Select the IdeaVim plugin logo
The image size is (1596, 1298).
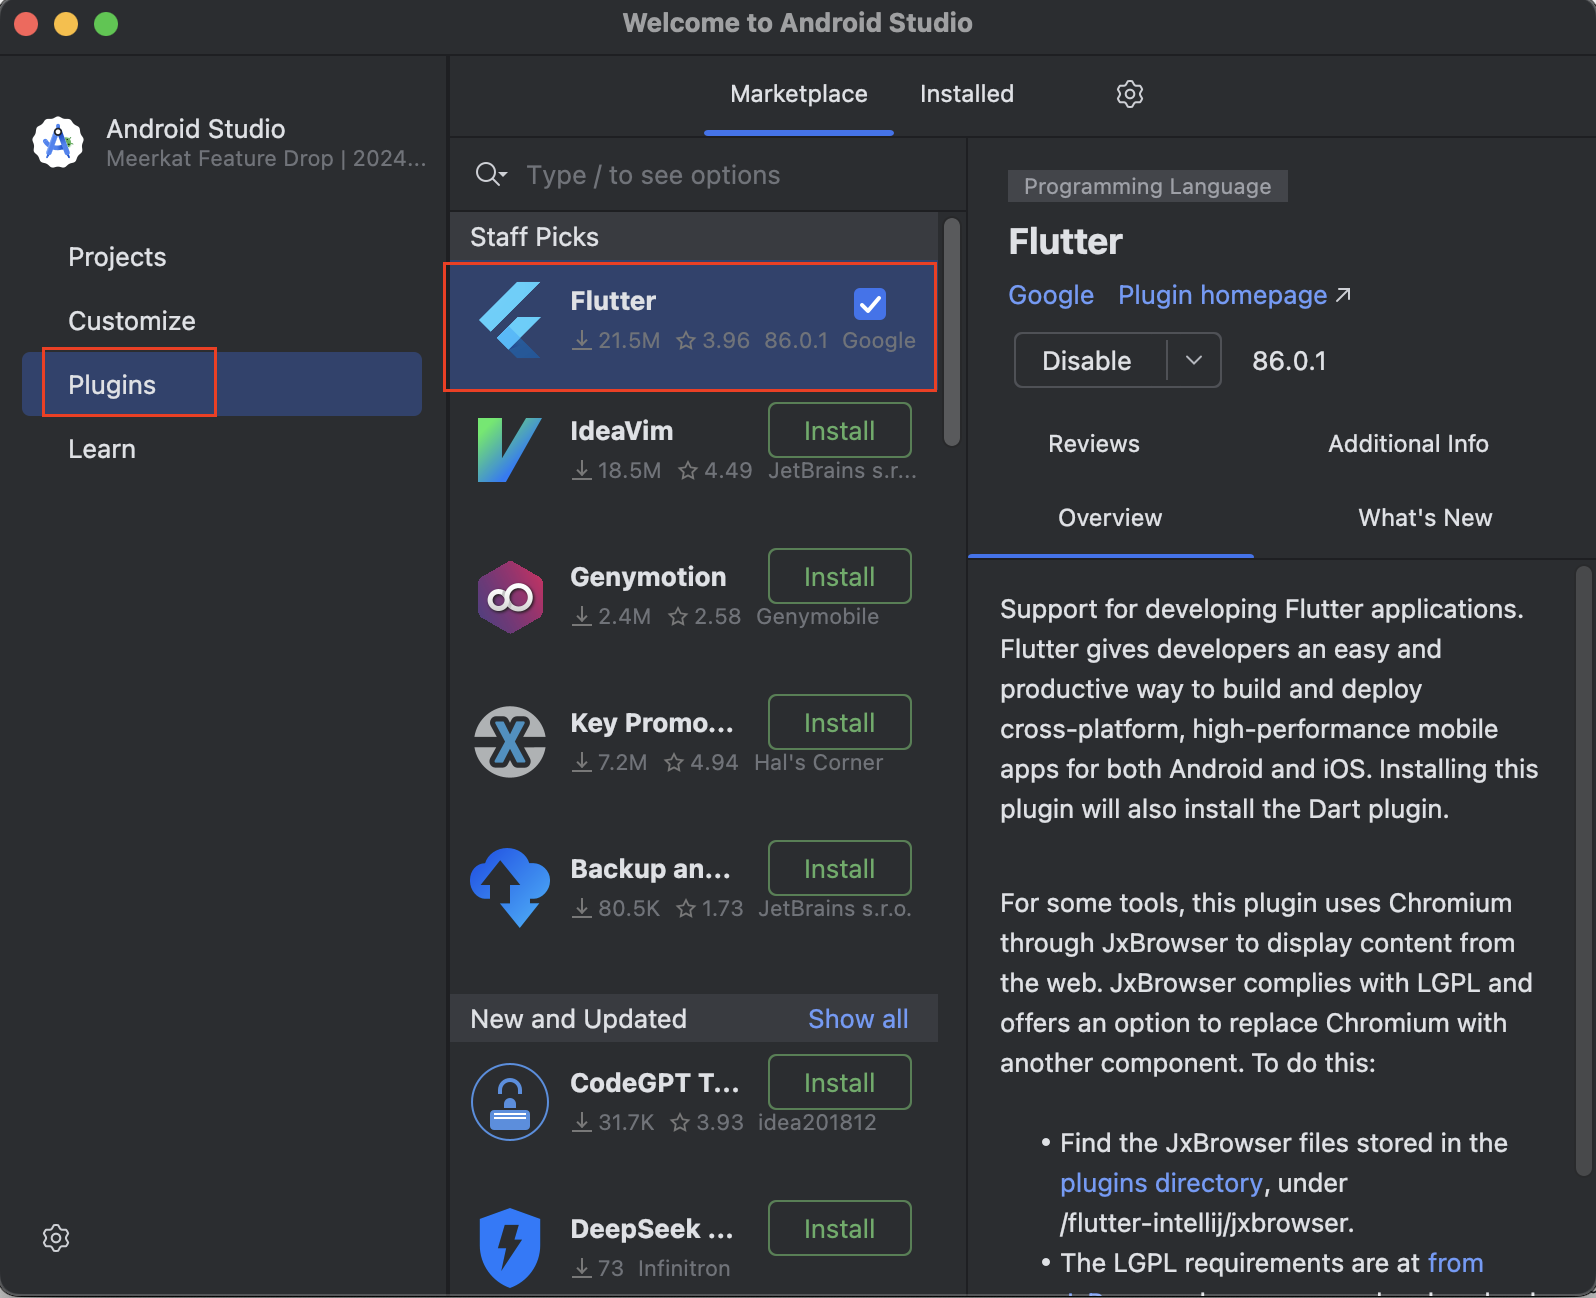tap(510, 450)
